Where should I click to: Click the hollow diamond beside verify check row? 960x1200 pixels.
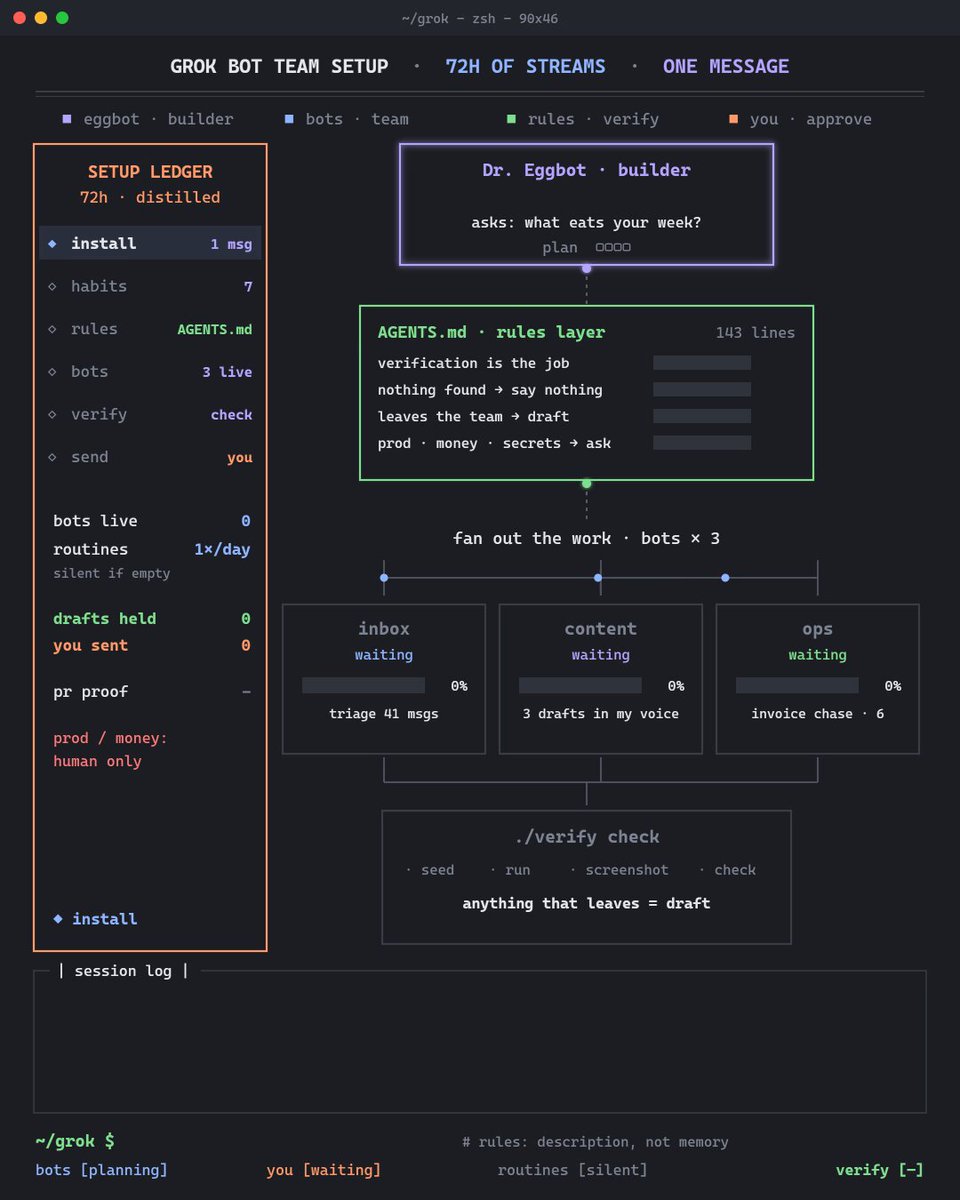pos(52,414)
